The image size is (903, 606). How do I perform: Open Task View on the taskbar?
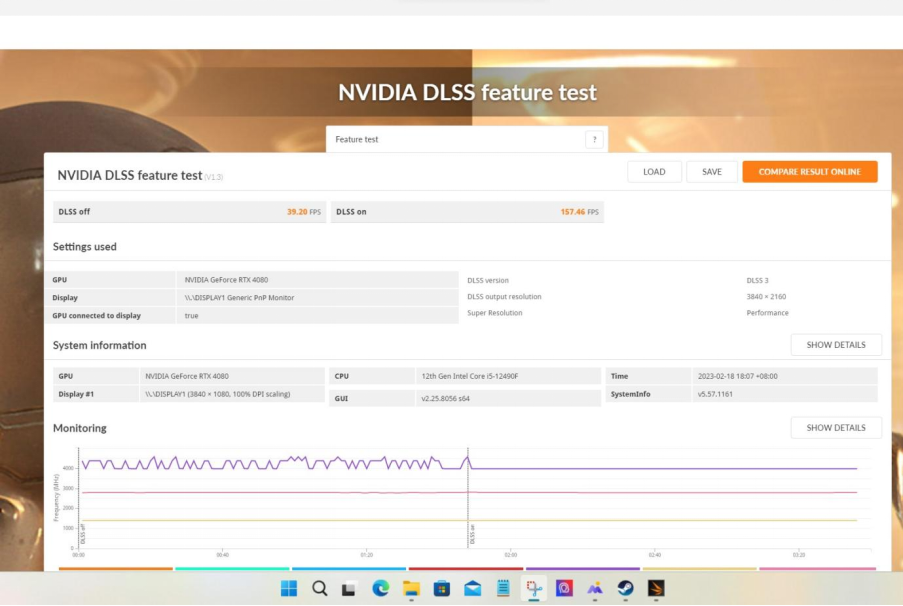pyautogui.click(x=348, y=589)
